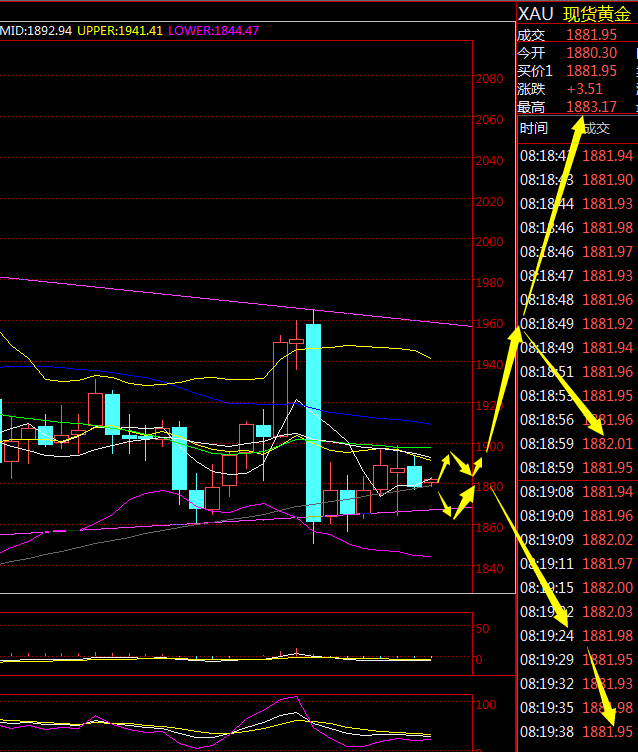Click the MID:1892.94 indicator label
The image size is (638, 752).
pos(36,31)
